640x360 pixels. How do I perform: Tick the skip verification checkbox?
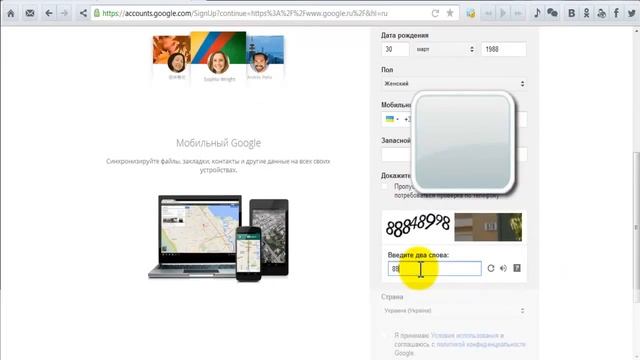tap(384, 187)
